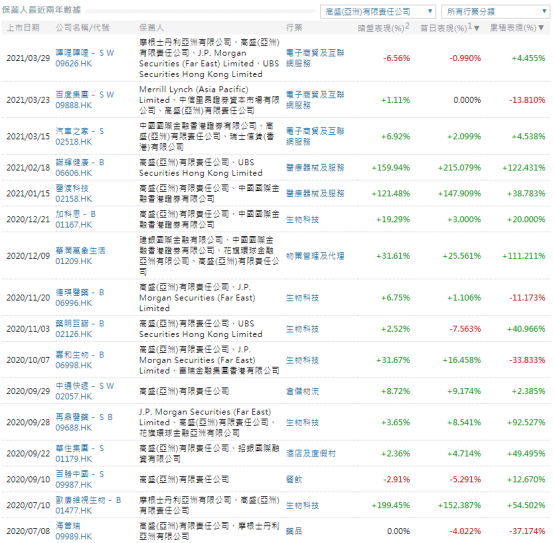
Task: Select listing date 2020/09/29
Action: [x=28, y=391]
